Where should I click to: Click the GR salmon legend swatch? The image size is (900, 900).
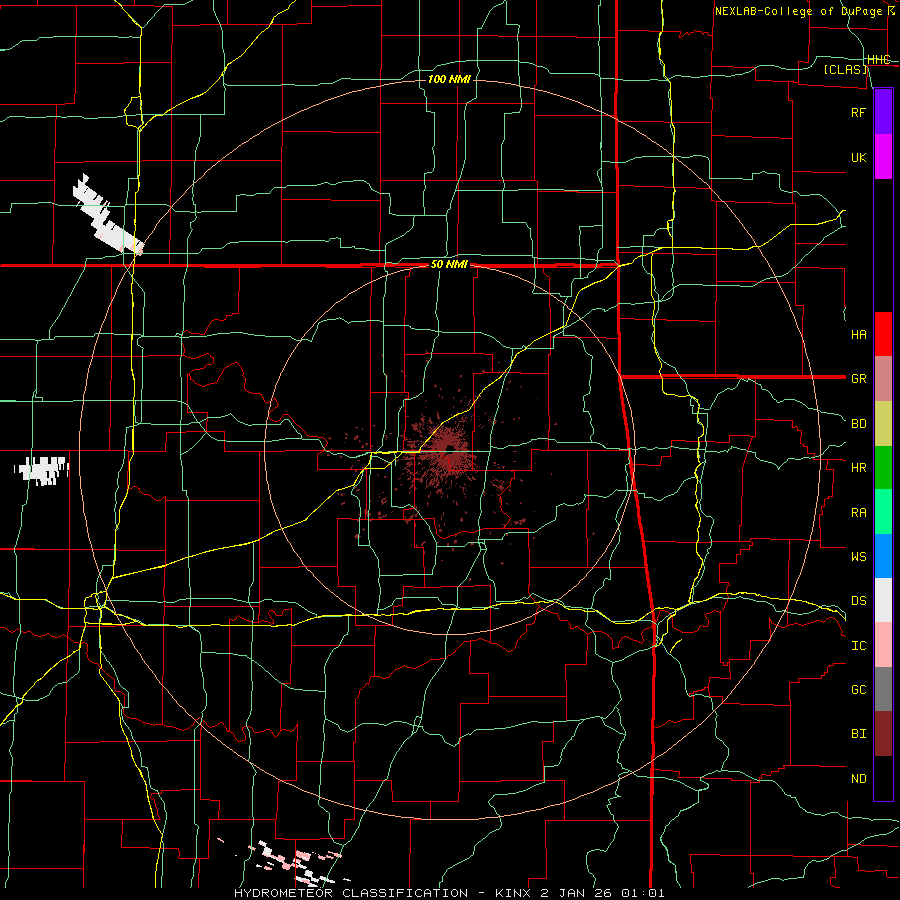(883, 379)
